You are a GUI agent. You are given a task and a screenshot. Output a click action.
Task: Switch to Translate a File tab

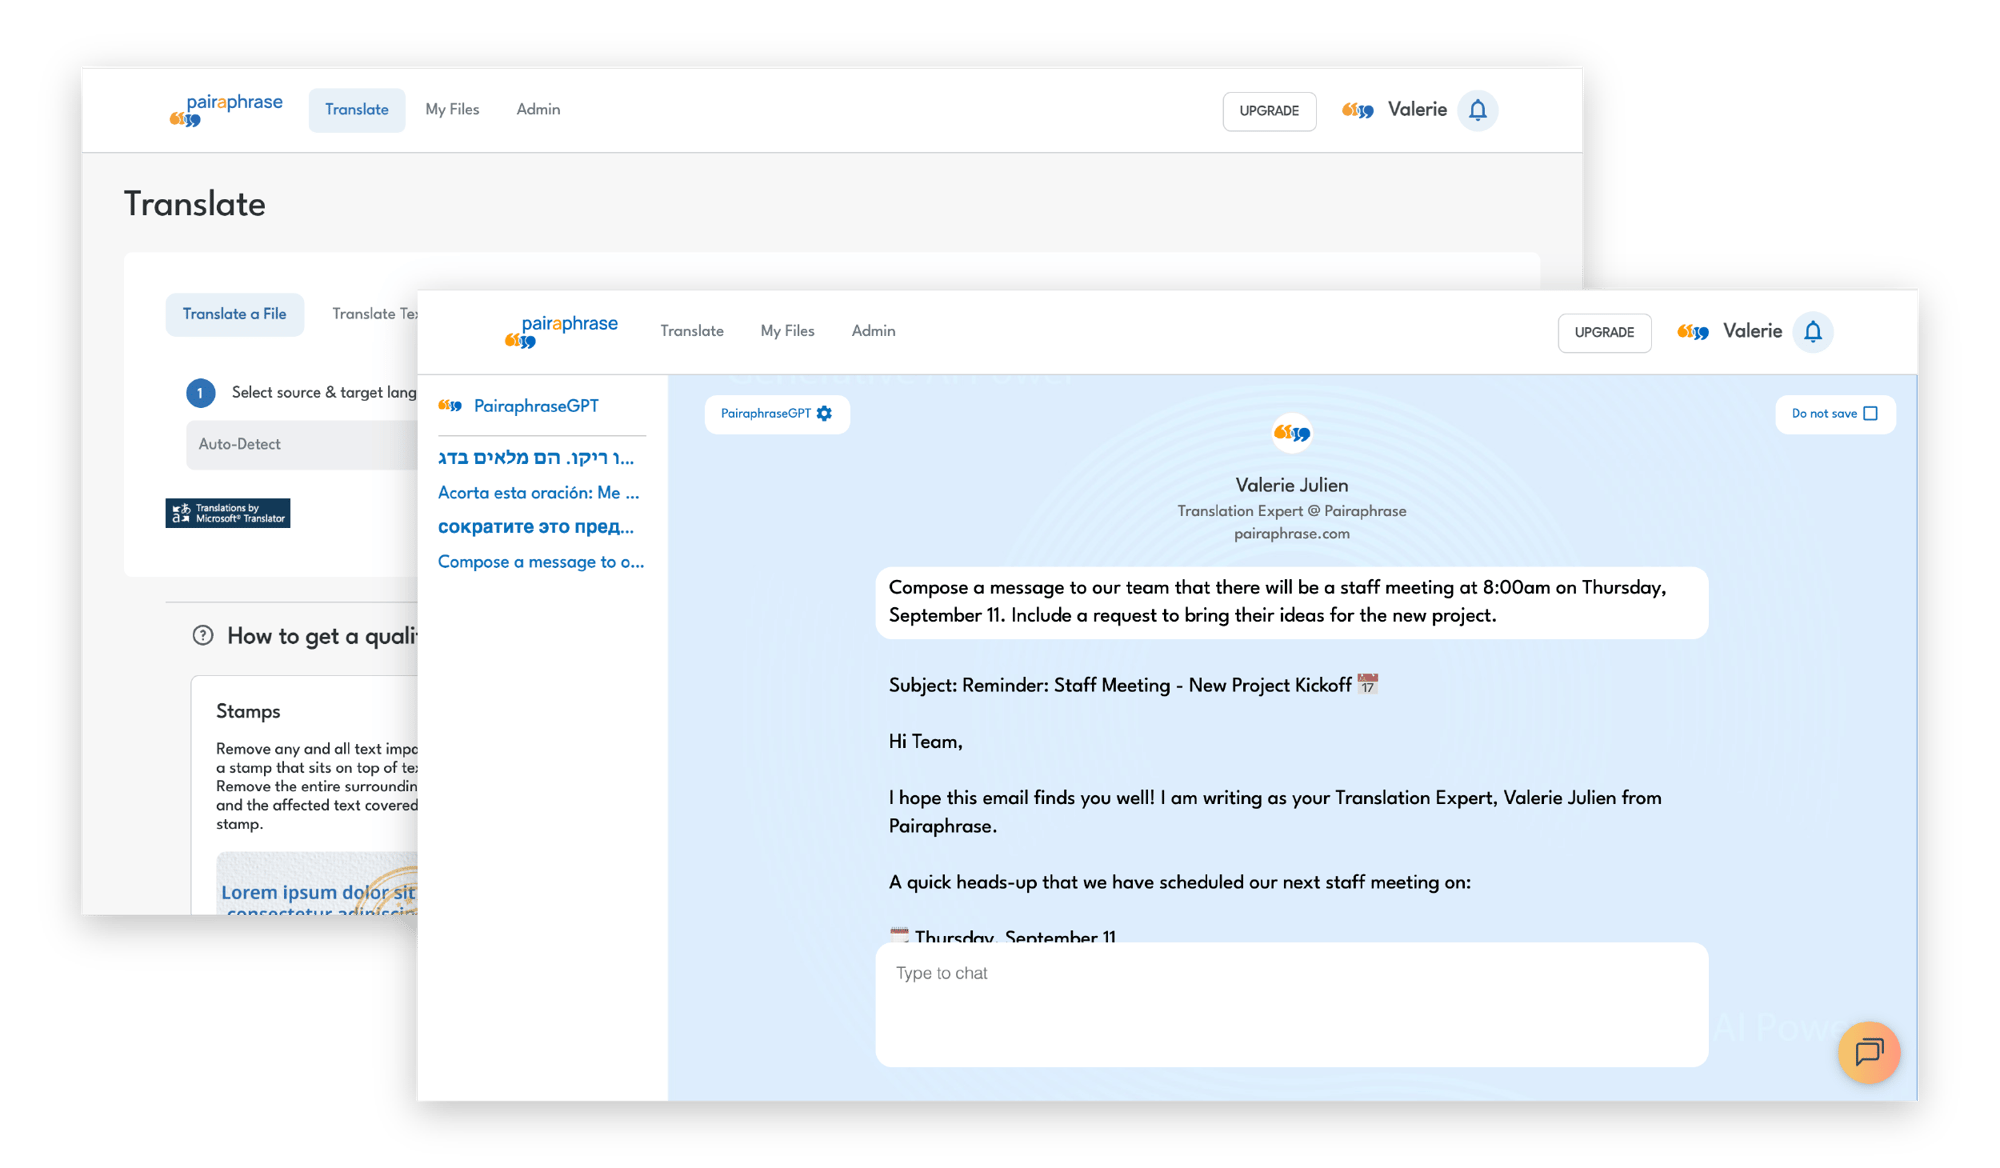coord(234,314)
